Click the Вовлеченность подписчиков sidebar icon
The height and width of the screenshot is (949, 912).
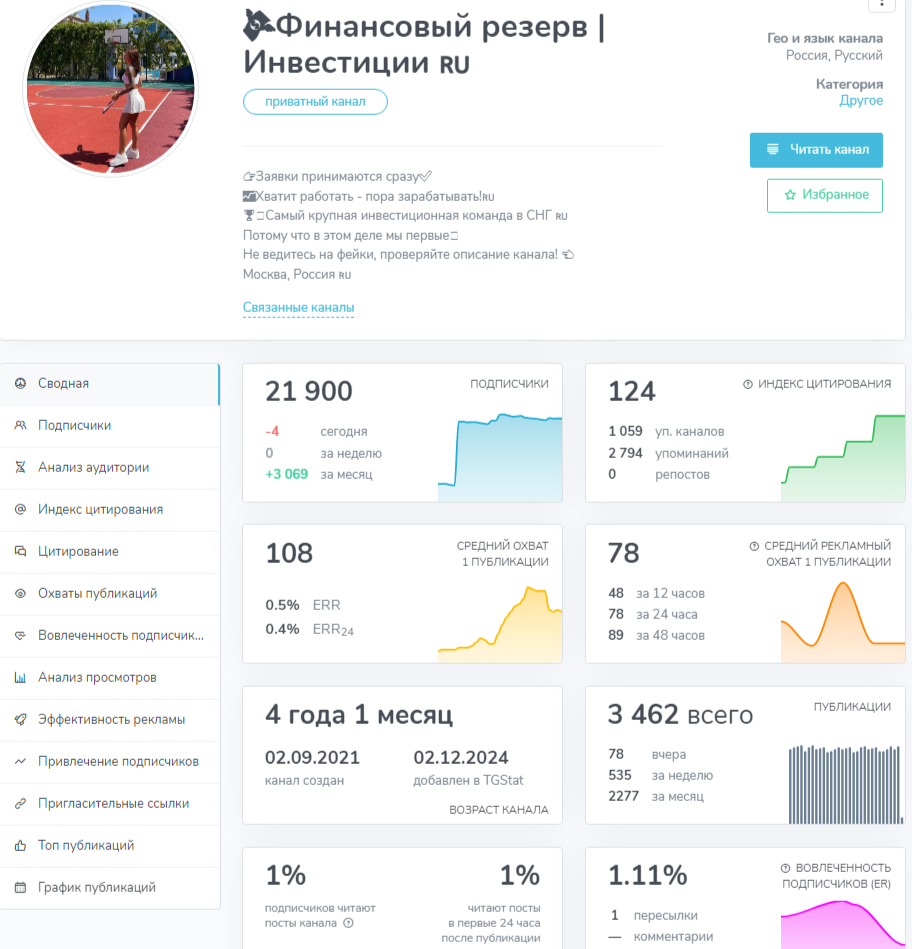[21, 635]
